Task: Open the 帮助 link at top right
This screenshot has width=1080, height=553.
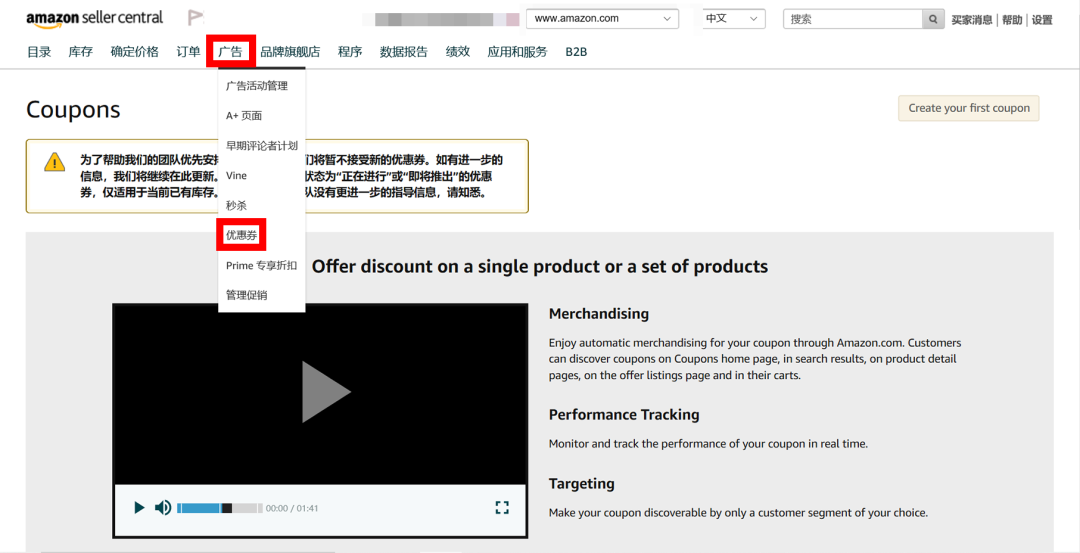Action: 1012,20
